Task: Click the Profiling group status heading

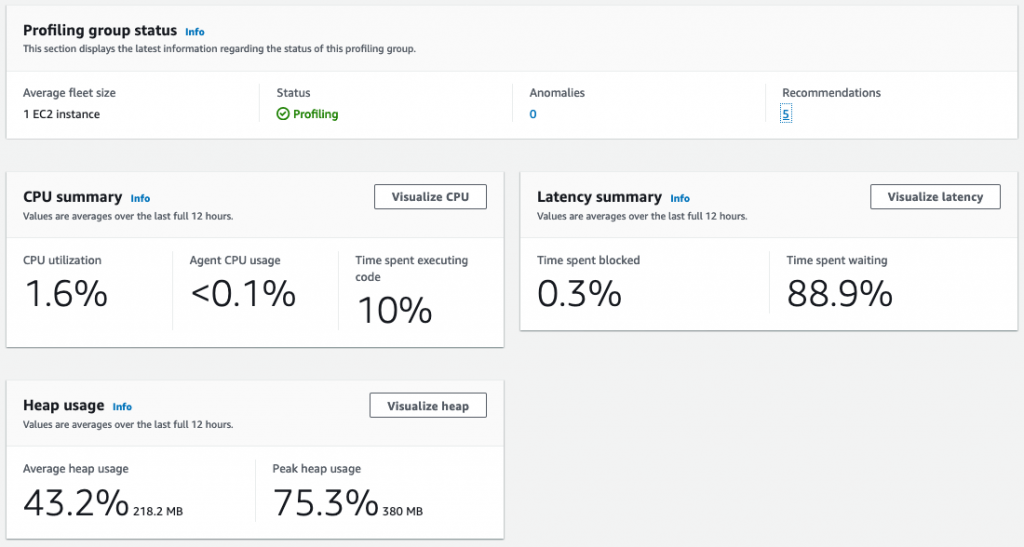Action: tap(100, 31)
